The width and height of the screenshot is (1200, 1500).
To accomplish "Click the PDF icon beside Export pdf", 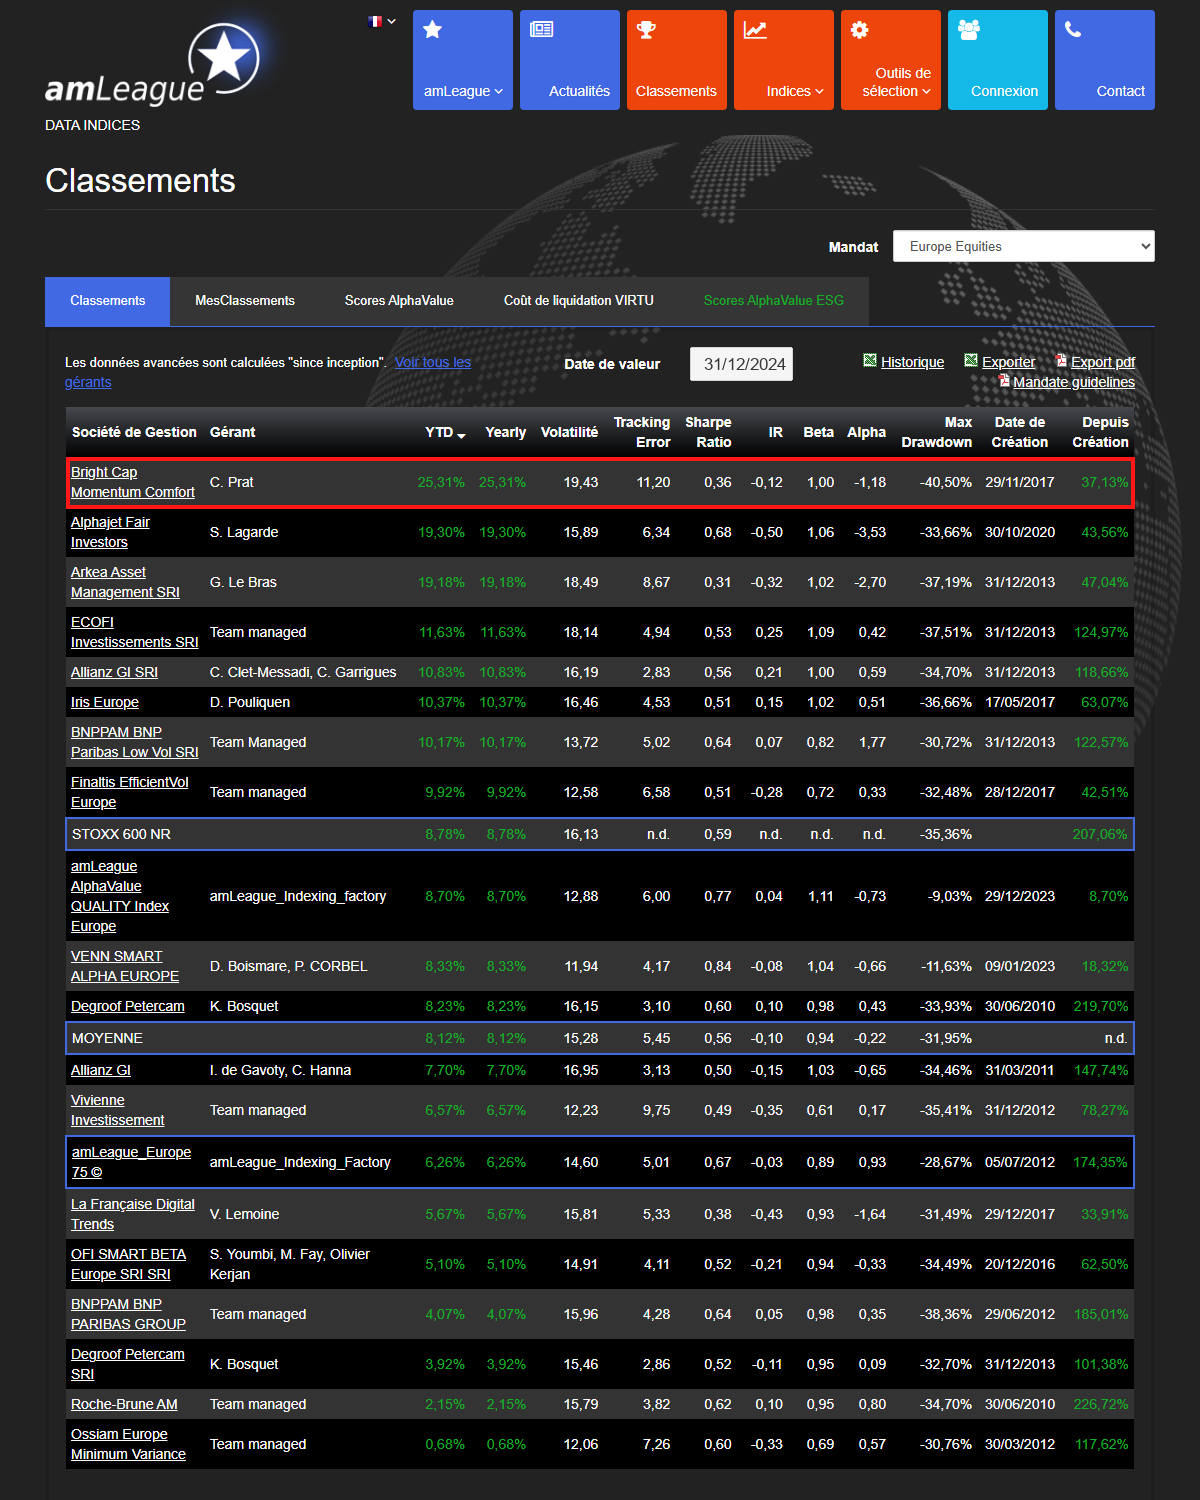I will click(1062, 360).
